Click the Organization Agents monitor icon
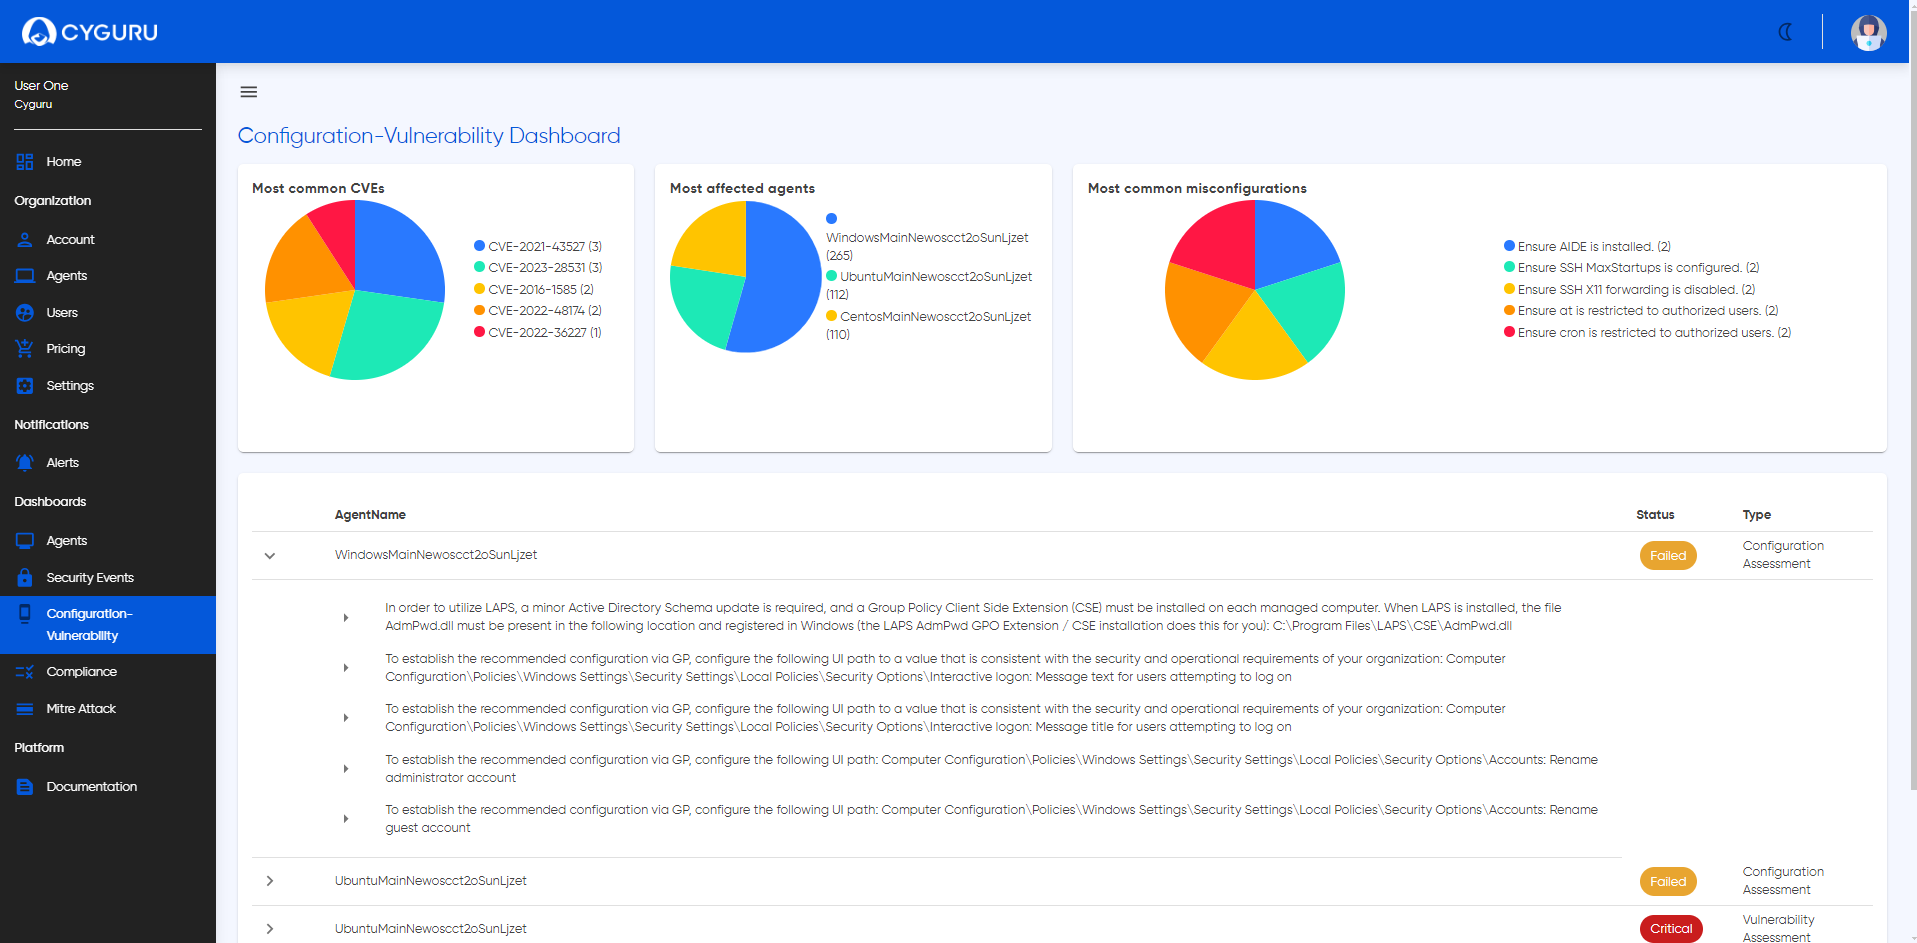The image size is (1917, 943). point(25,276)
